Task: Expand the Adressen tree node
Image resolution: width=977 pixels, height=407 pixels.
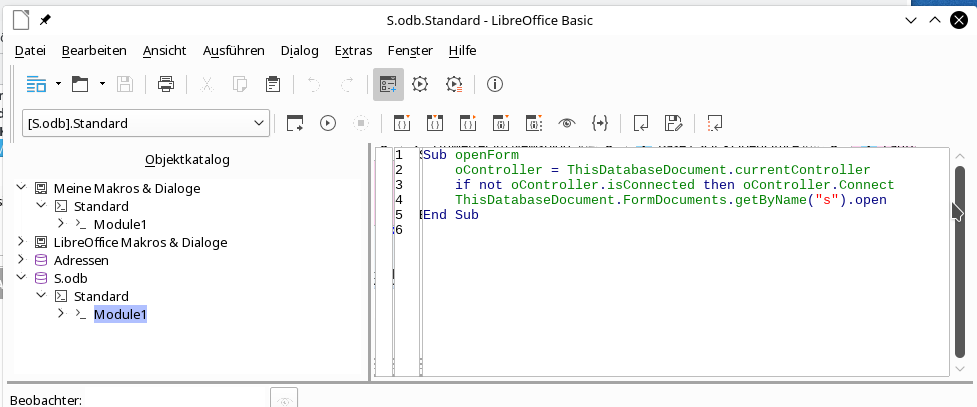Action: 22,260
